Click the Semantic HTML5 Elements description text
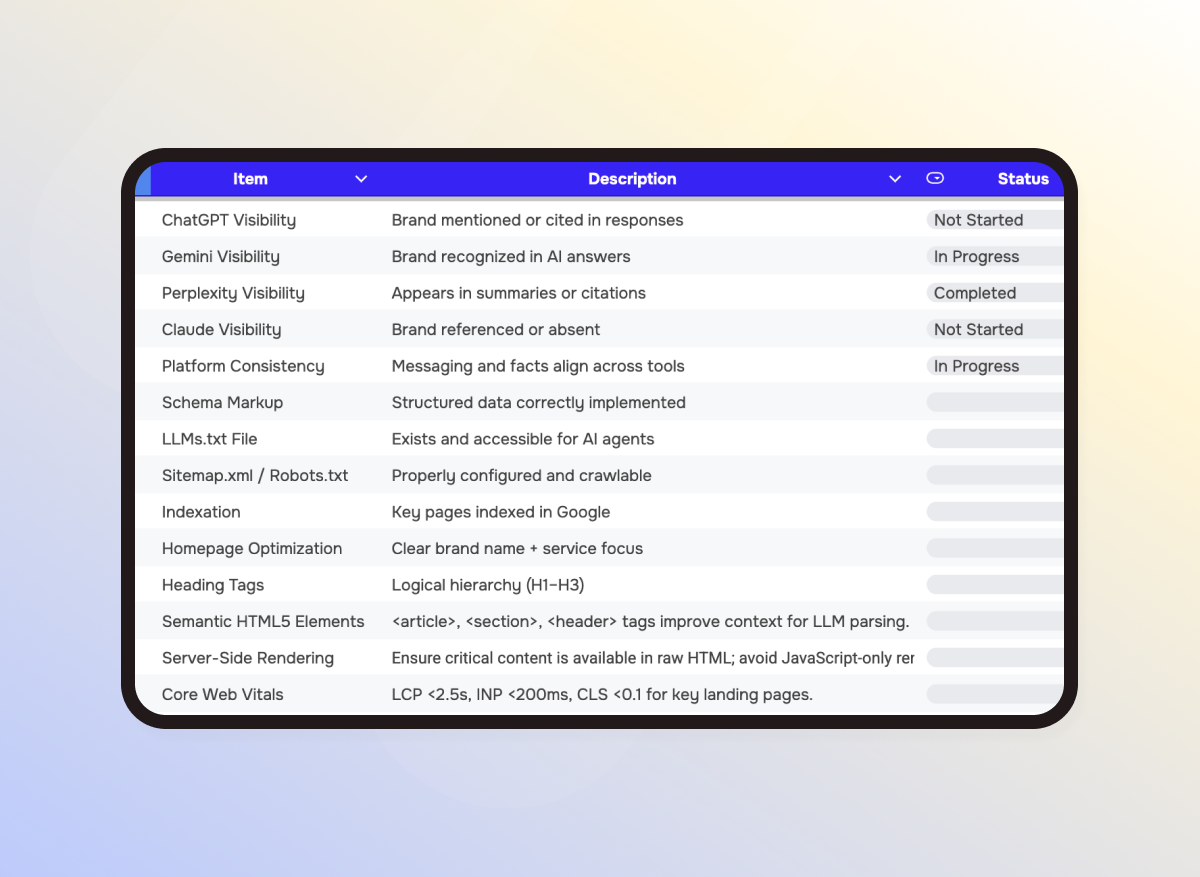 (649, 621)
